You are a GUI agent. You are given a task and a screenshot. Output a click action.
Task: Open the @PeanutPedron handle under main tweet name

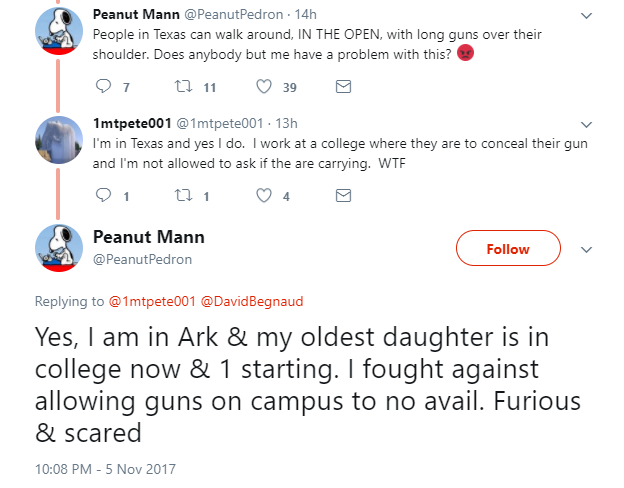click(x=142, y=259)
